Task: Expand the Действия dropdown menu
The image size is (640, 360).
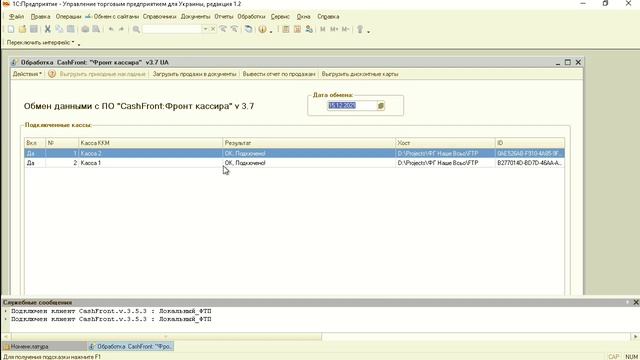Action: [27, 74]
